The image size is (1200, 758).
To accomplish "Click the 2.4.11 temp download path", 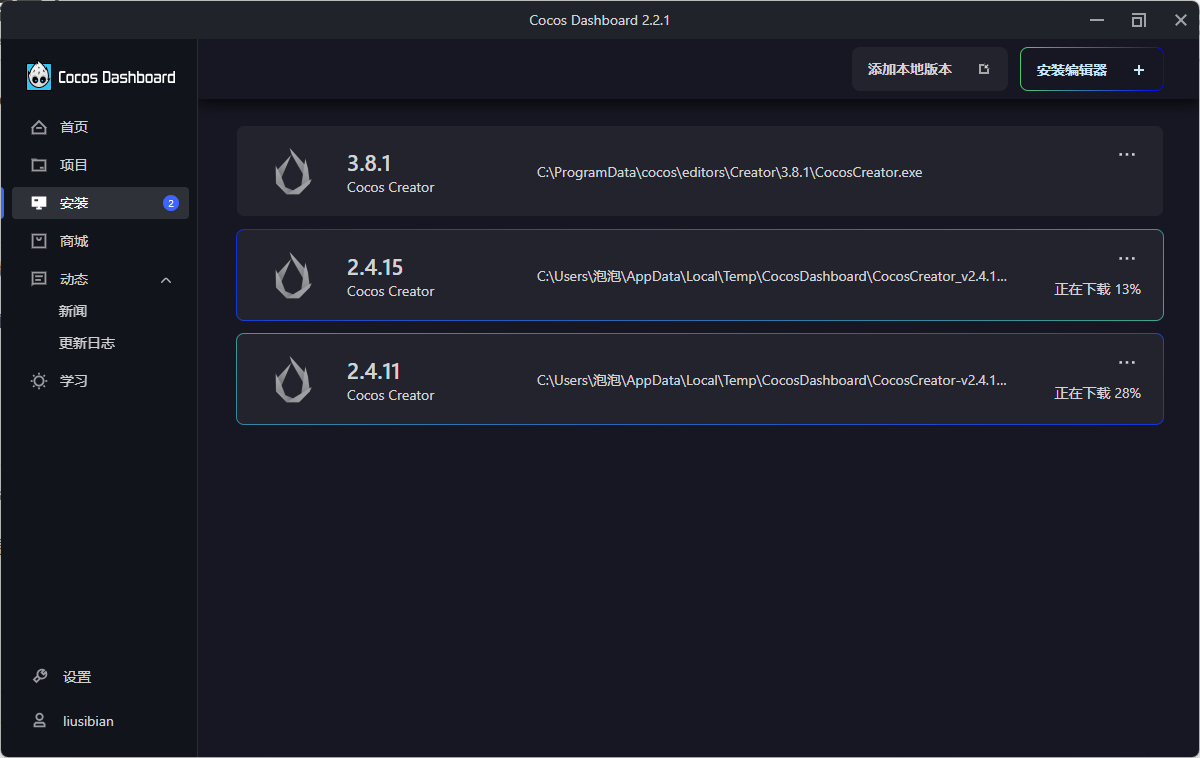I will point(772,380).
